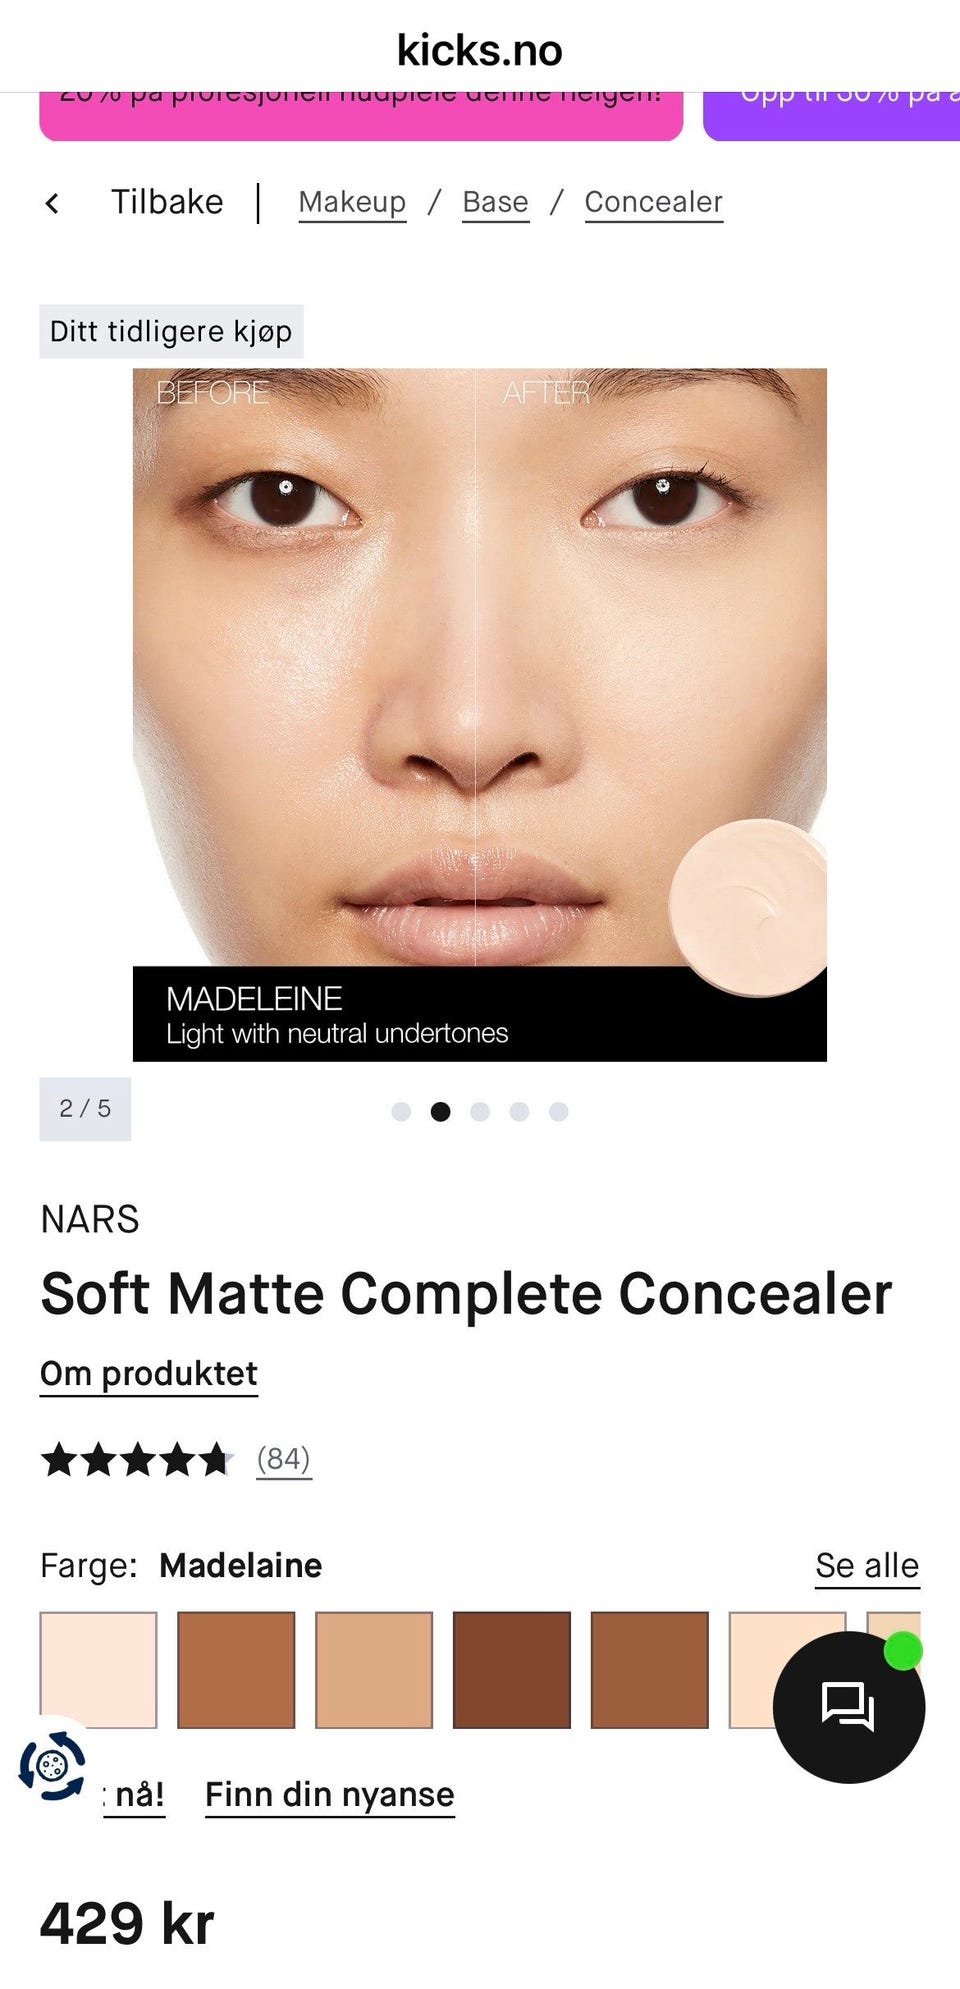
Task: Pick the light tan third swatch
Action: [x=374, y=1669]
